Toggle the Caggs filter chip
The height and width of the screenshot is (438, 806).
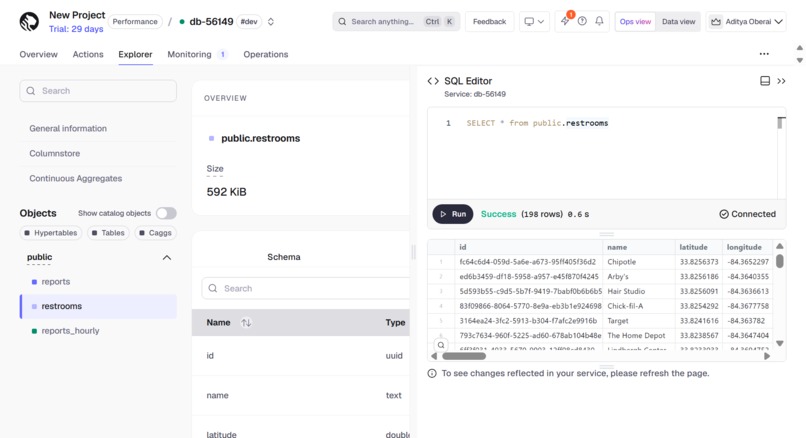pyautogui.click(x=156, y=233)
